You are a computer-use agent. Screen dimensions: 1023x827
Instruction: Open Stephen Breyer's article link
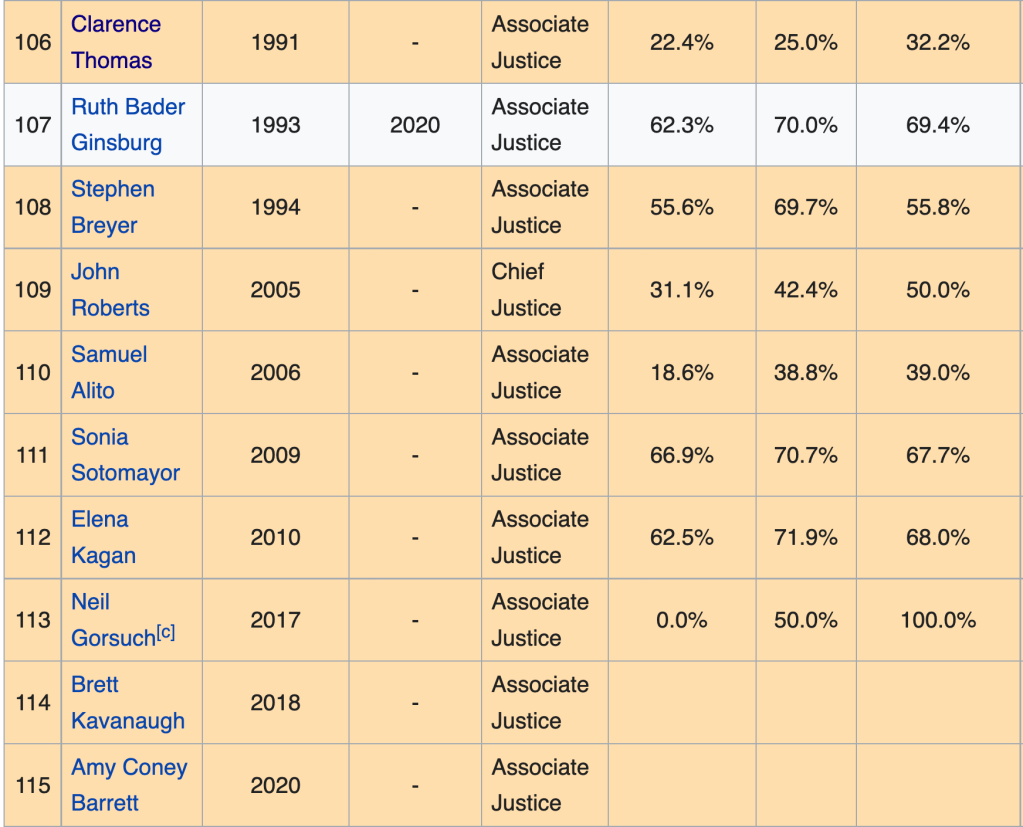(112, 207)
